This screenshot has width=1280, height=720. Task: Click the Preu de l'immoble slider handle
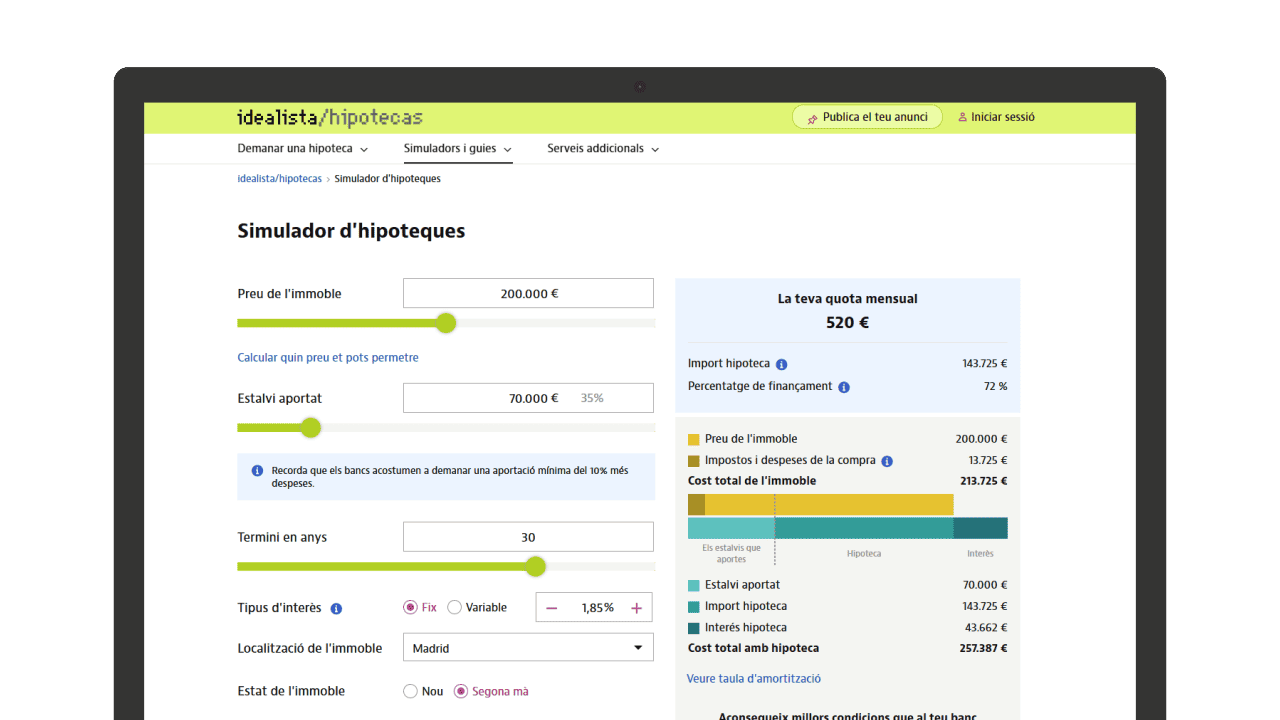[x=446, y=323]
